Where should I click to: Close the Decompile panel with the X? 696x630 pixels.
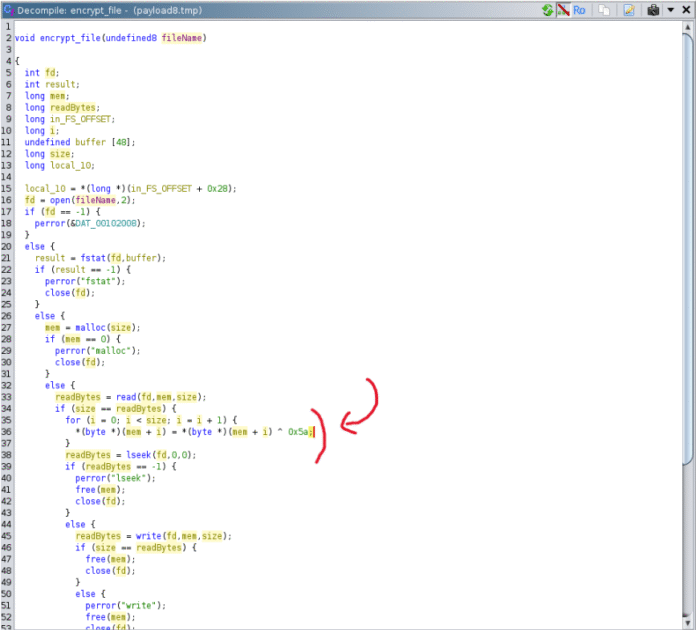click(686, 9)
